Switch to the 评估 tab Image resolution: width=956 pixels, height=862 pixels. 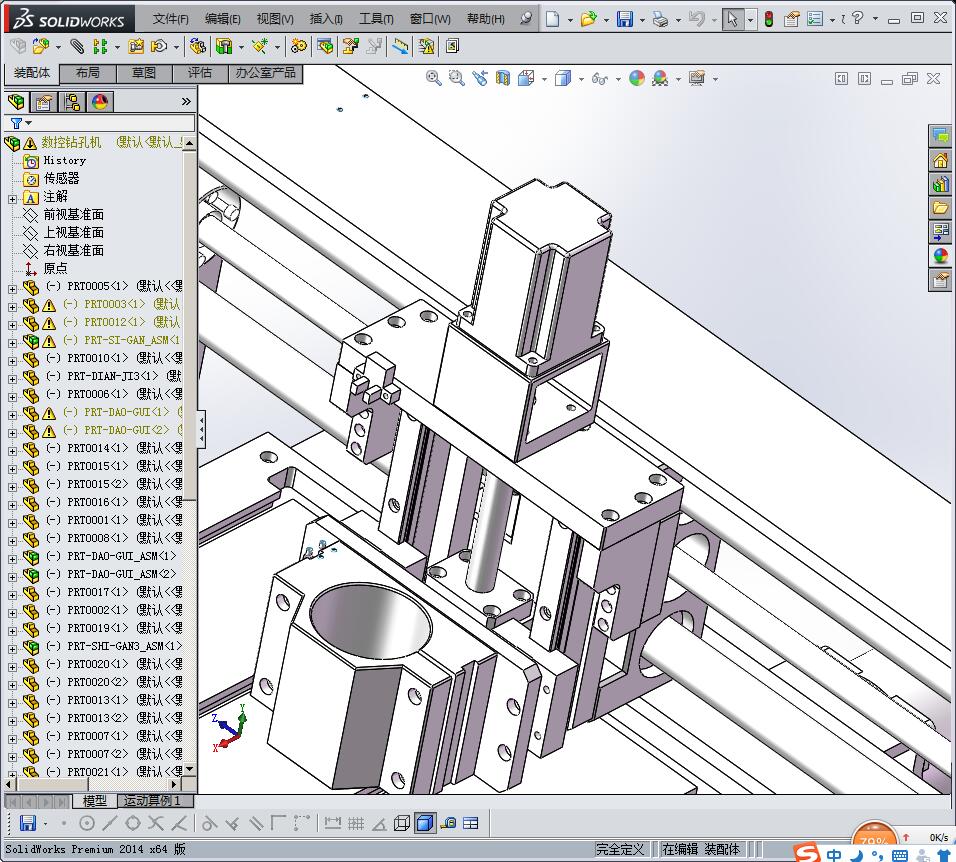coord(200,73)
